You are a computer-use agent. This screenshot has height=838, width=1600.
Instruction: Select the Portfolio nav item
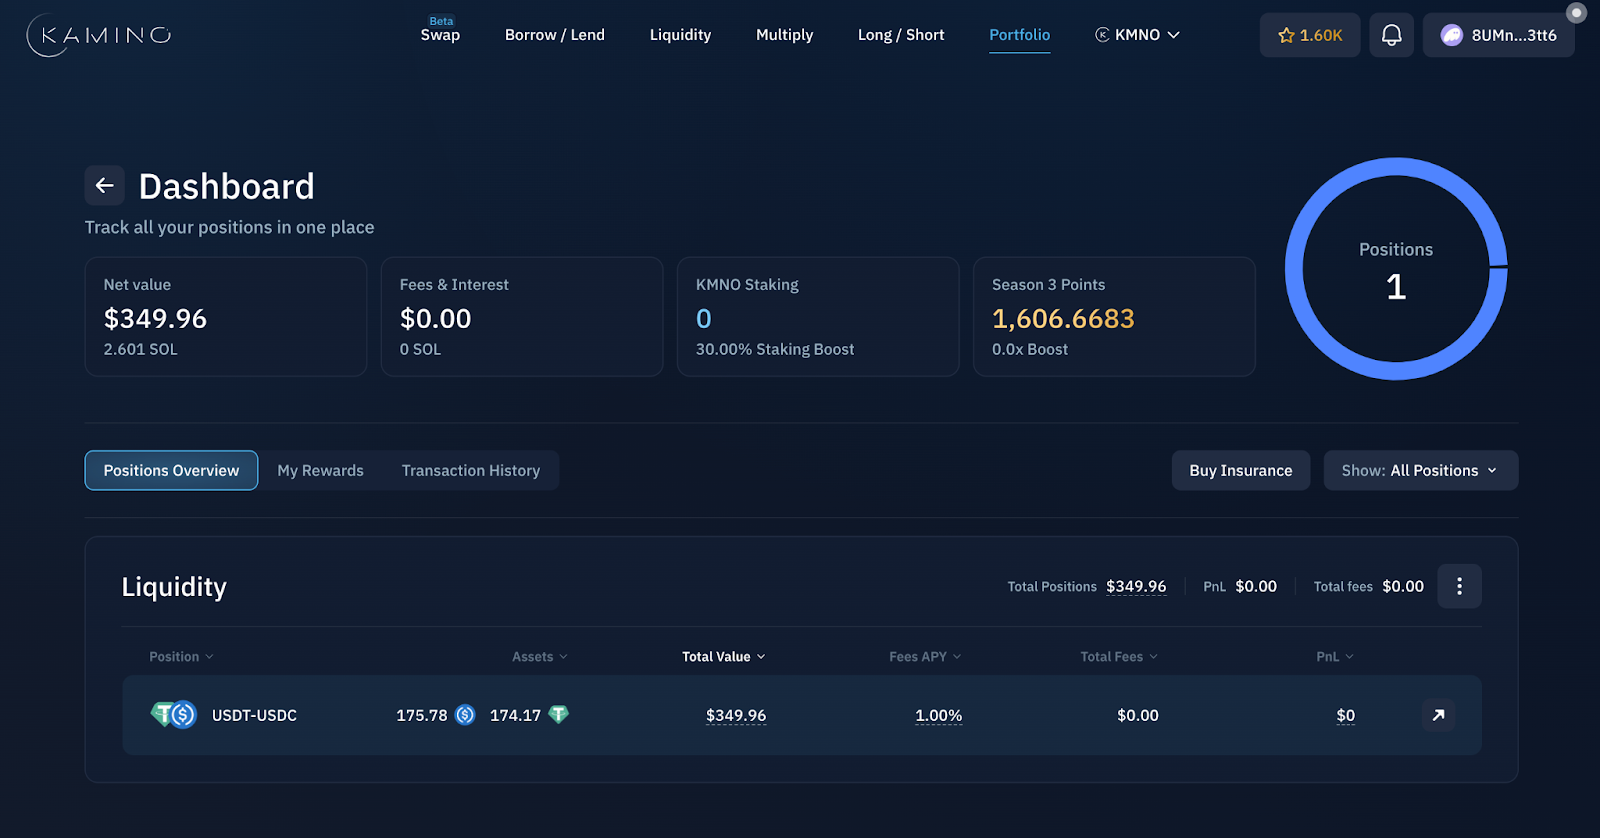tap(1020, 35)
